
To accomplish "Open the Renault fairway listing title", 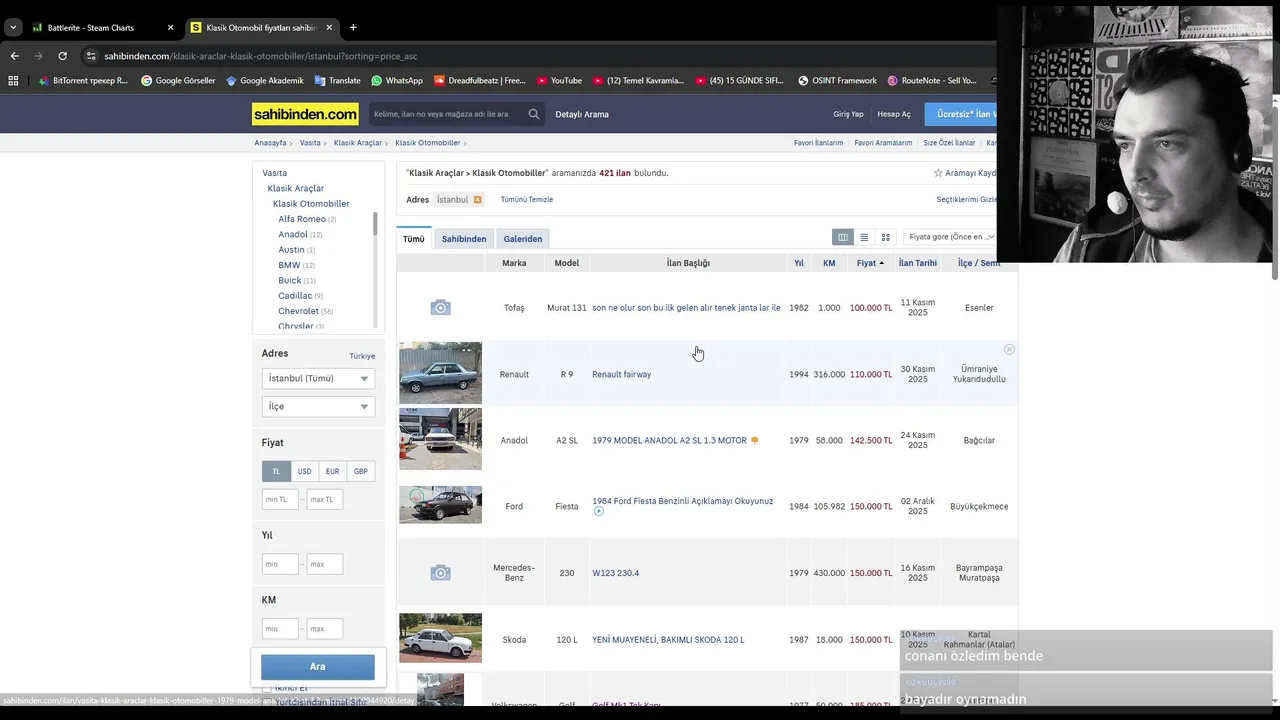I will [x=621, y=374].
